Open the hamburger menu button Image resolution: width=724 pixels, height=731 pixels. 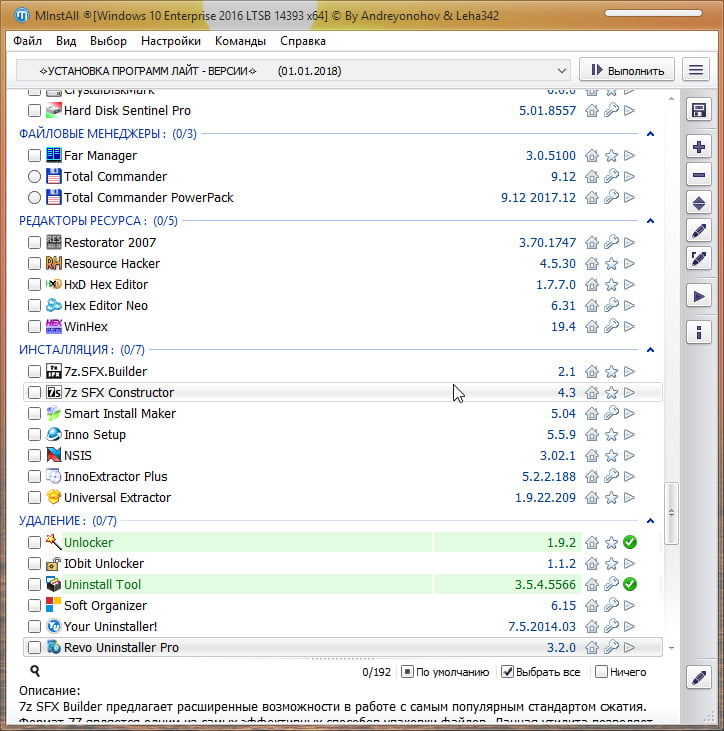click(x=696, y=70)
